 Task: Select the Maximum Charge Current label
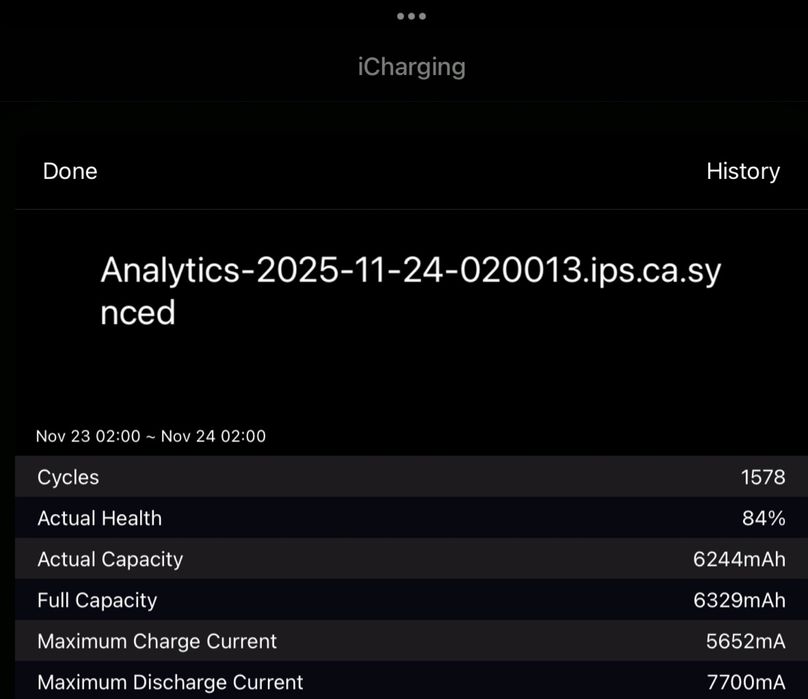[157, 641]
